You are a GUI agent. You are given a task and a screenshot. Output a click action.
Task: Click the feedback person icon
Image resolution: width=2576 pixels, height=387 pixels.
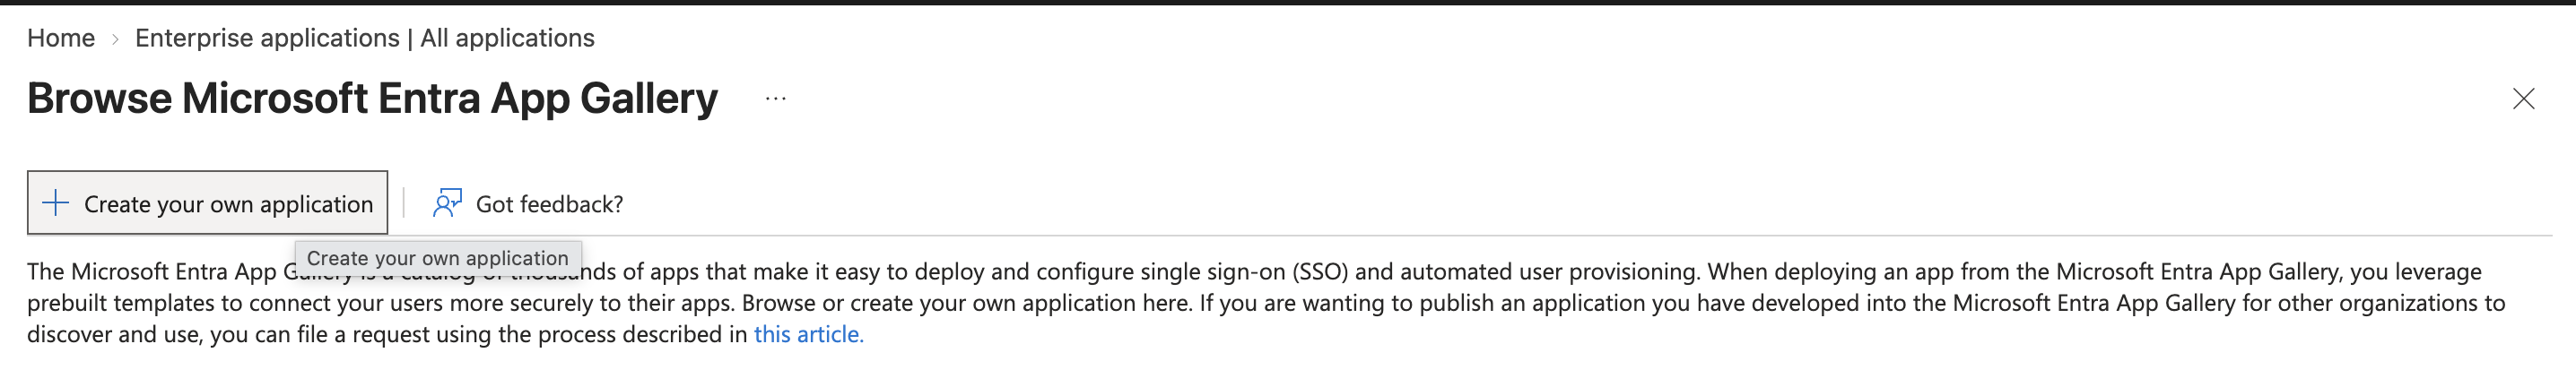tap(447, 203)
